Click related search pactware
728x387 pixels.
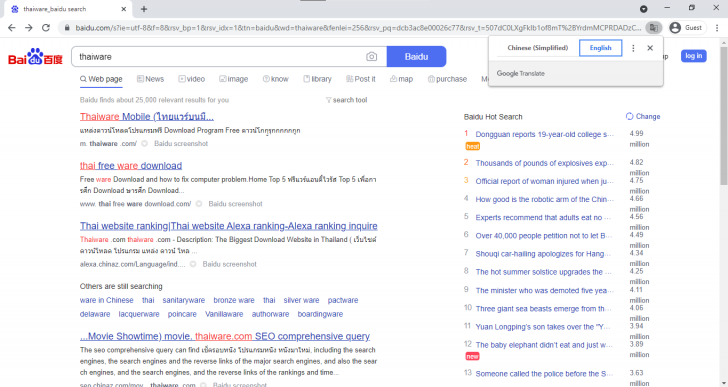pos(343,300)
